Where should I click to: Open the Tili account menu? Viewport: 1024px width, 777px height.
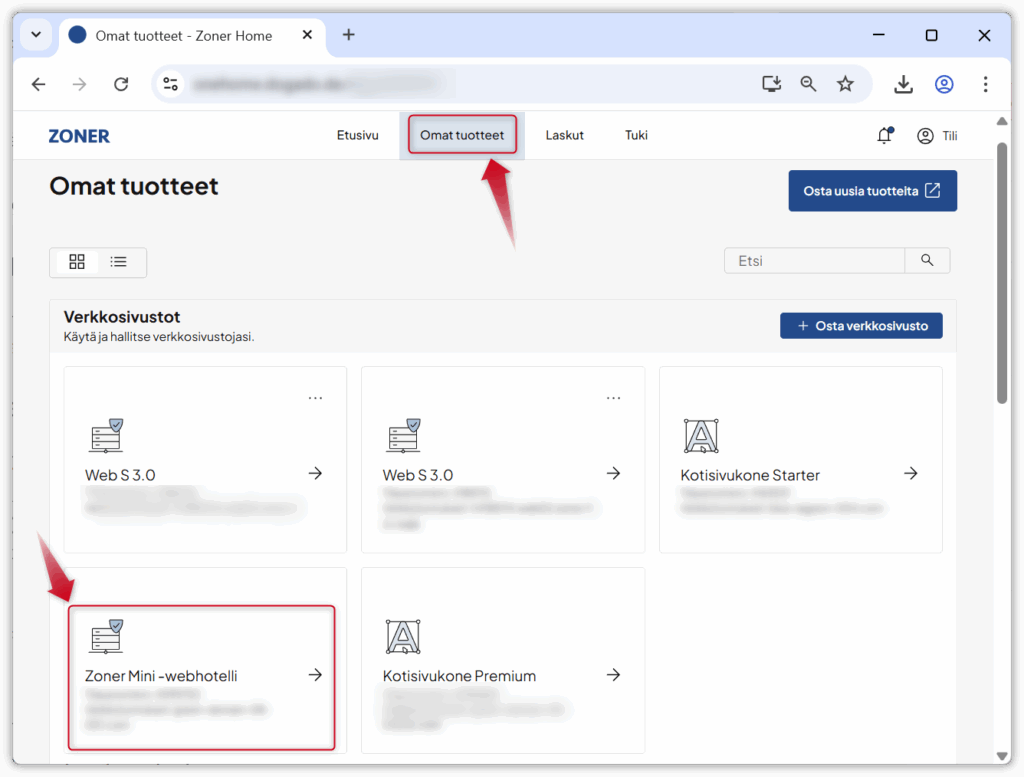(x=937, y=136)
